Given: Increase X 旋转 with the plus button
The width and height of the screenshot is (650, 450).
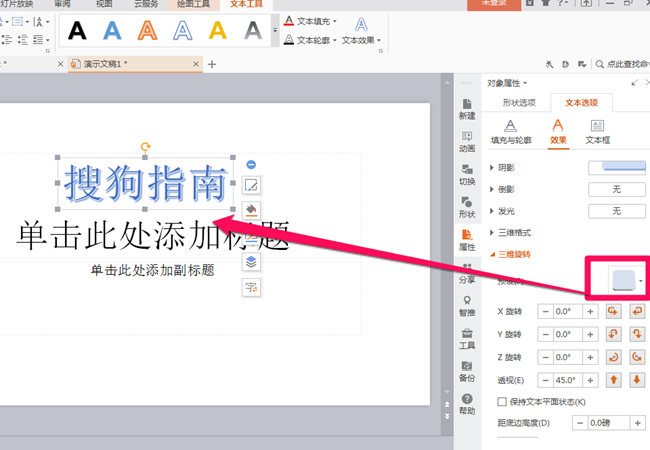Looking at the screenshot, I should tap(590, 311).
